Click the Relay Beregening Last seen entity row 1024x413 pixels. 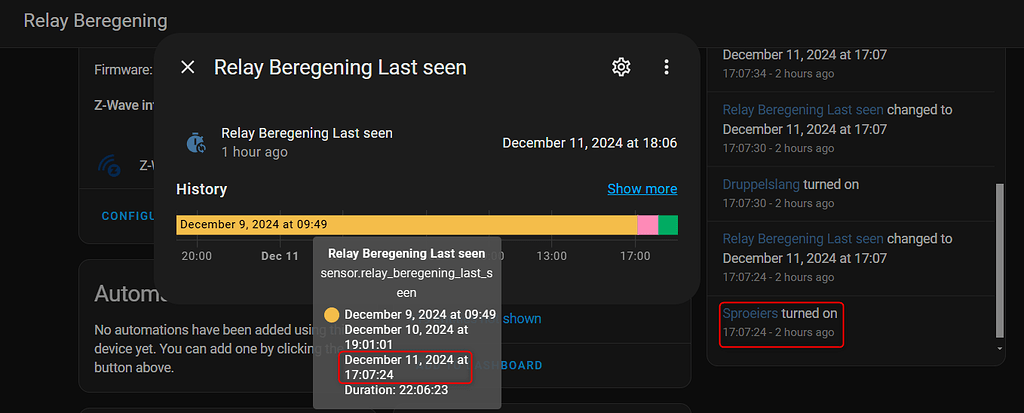coord(306,133)
